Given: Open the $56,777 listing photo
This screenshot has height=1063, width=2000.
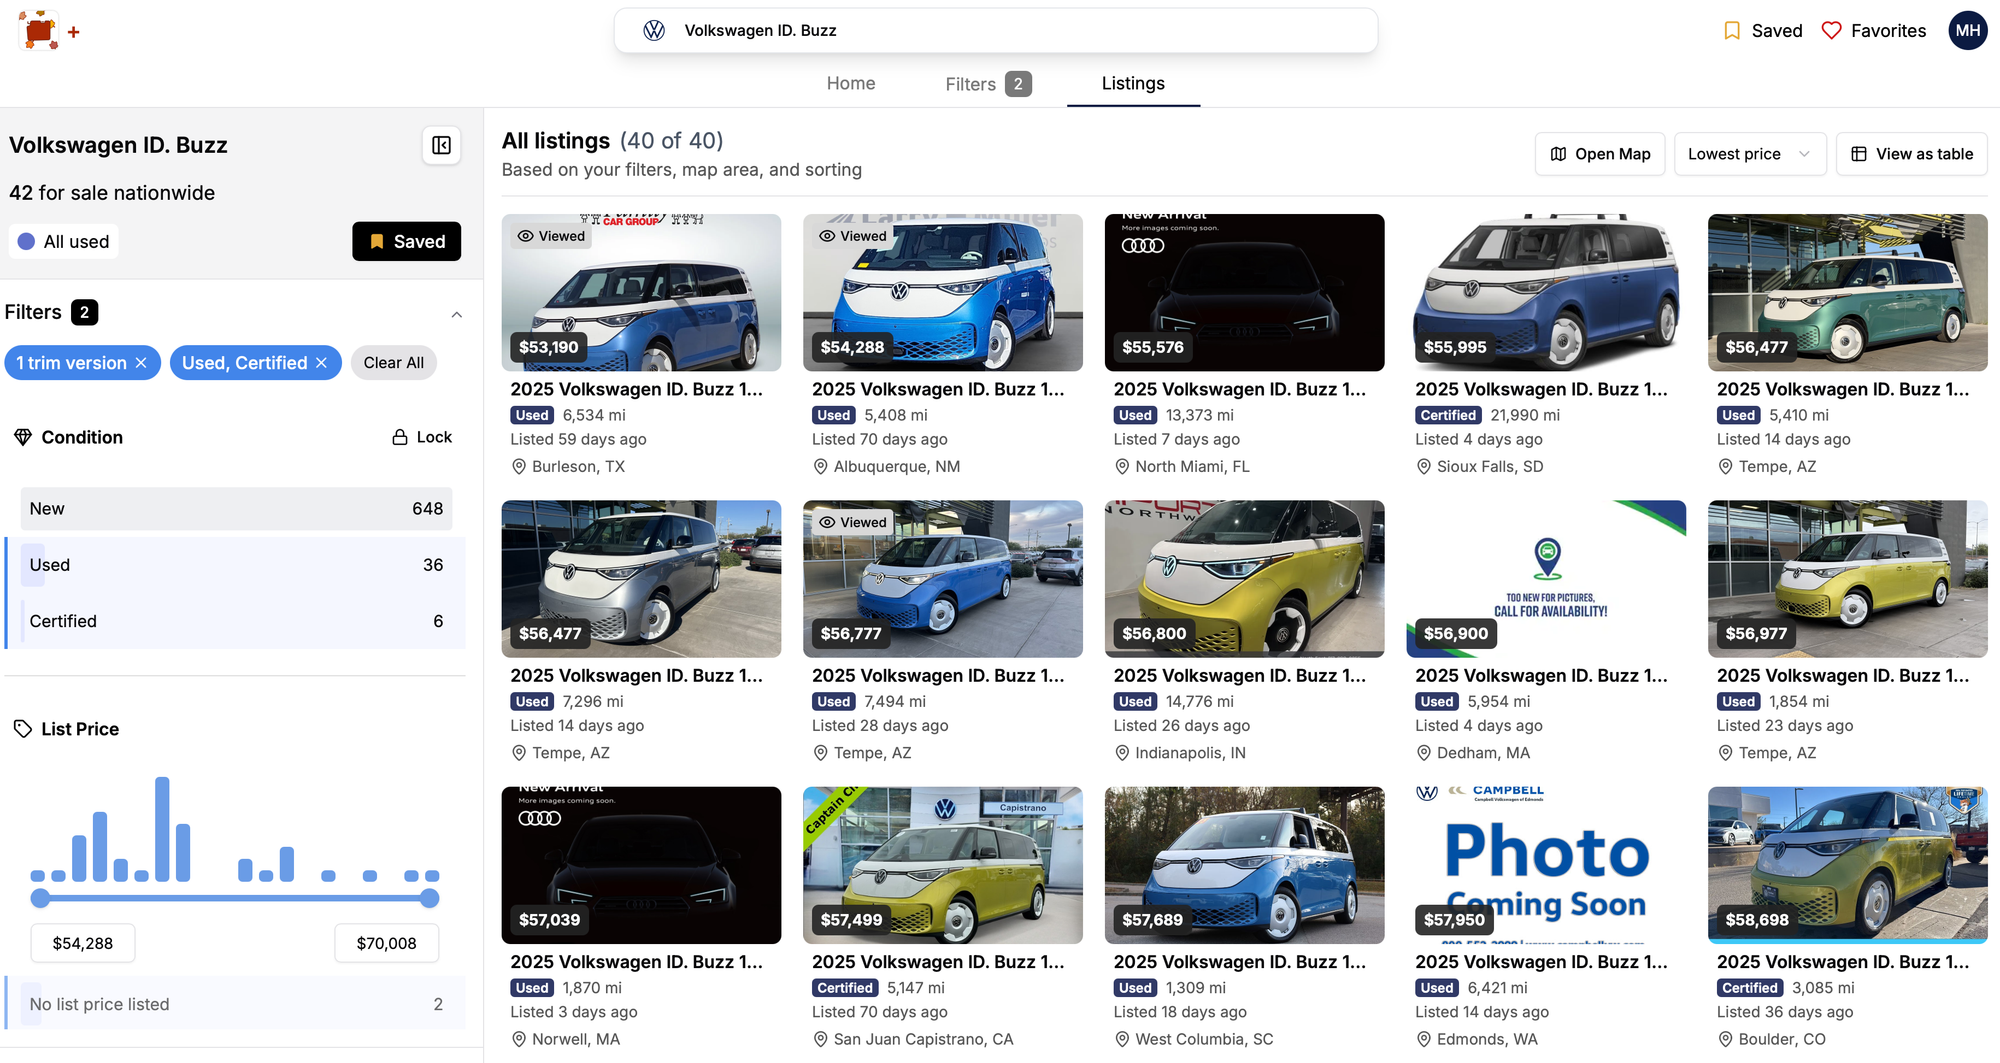Looking at the screenshot, I should (943, 579).
